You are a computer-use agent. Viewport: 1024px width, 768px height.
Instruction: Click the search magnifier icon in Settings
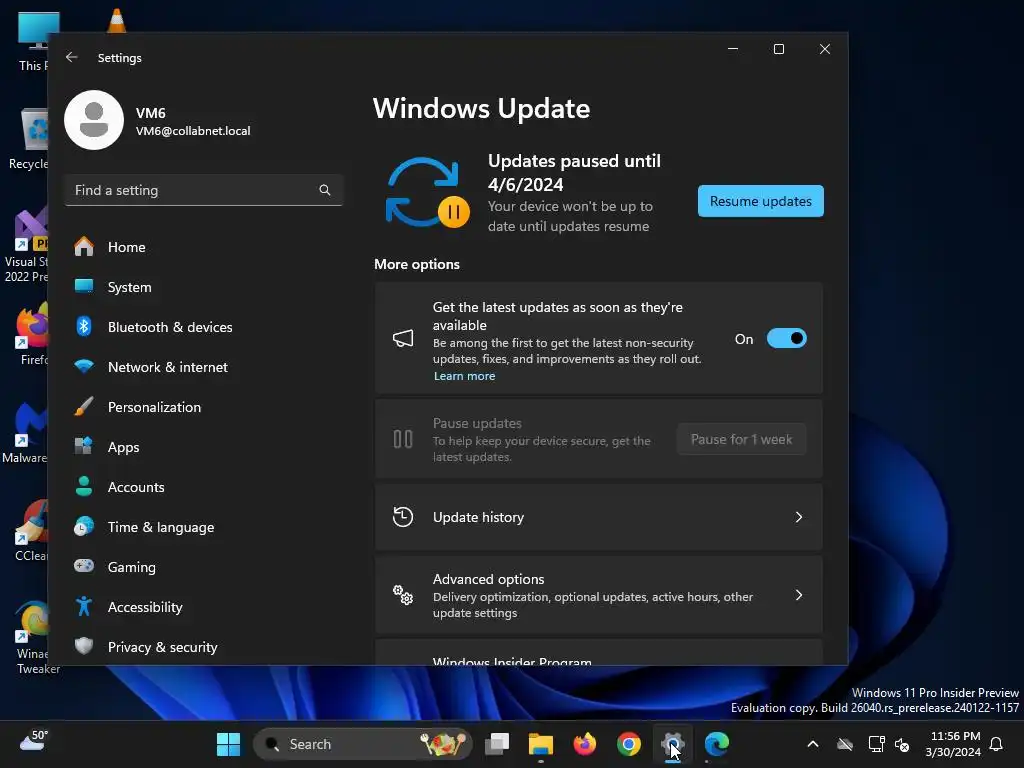(x=325, y=190)
